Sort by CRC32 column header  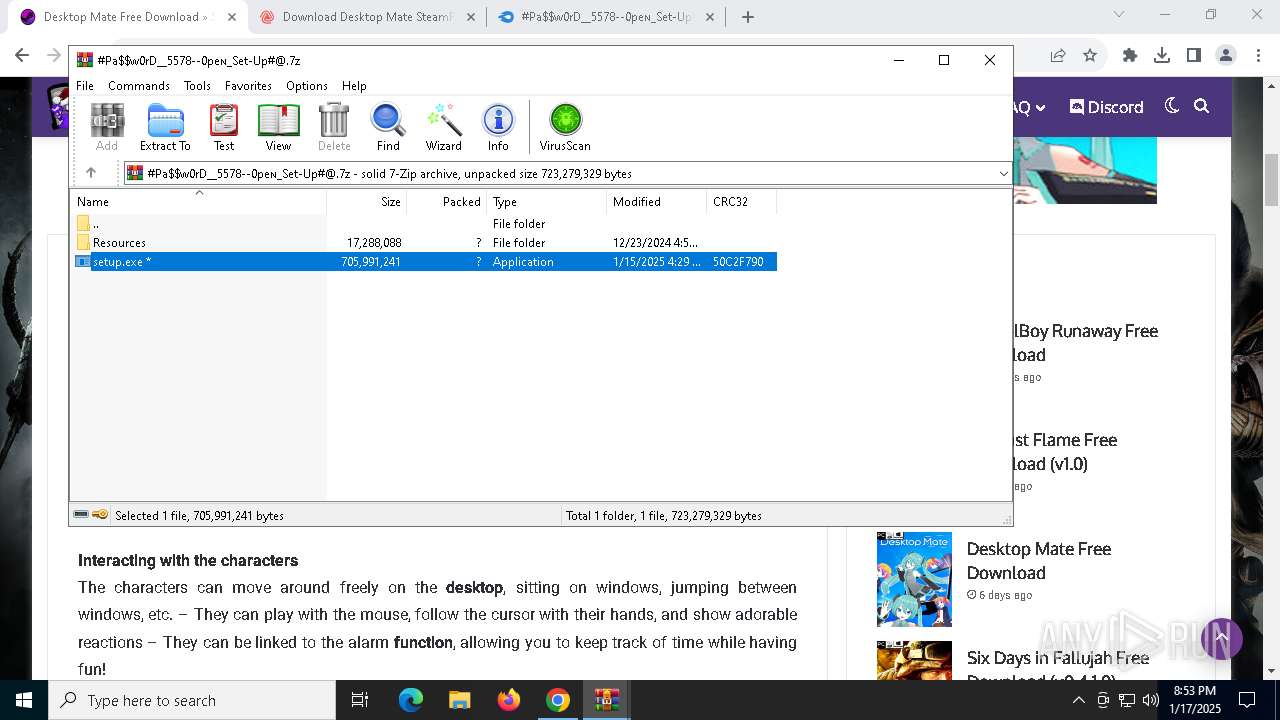tap(741, 201)
